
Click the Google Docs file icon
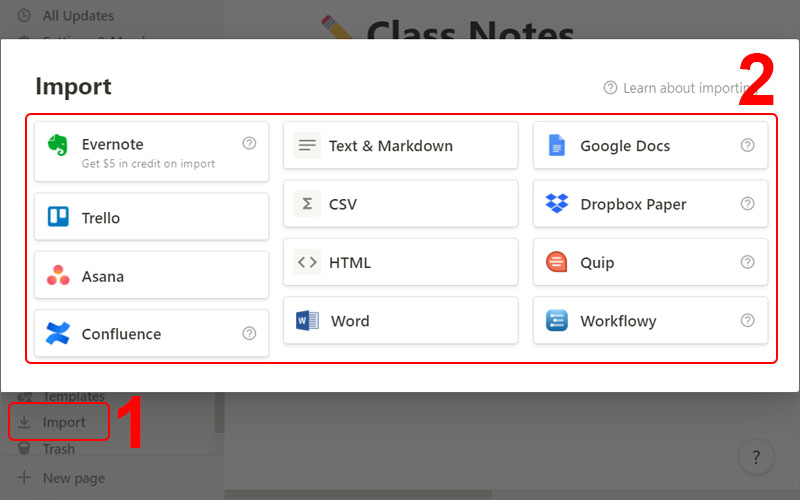click(x=557, y=146)
